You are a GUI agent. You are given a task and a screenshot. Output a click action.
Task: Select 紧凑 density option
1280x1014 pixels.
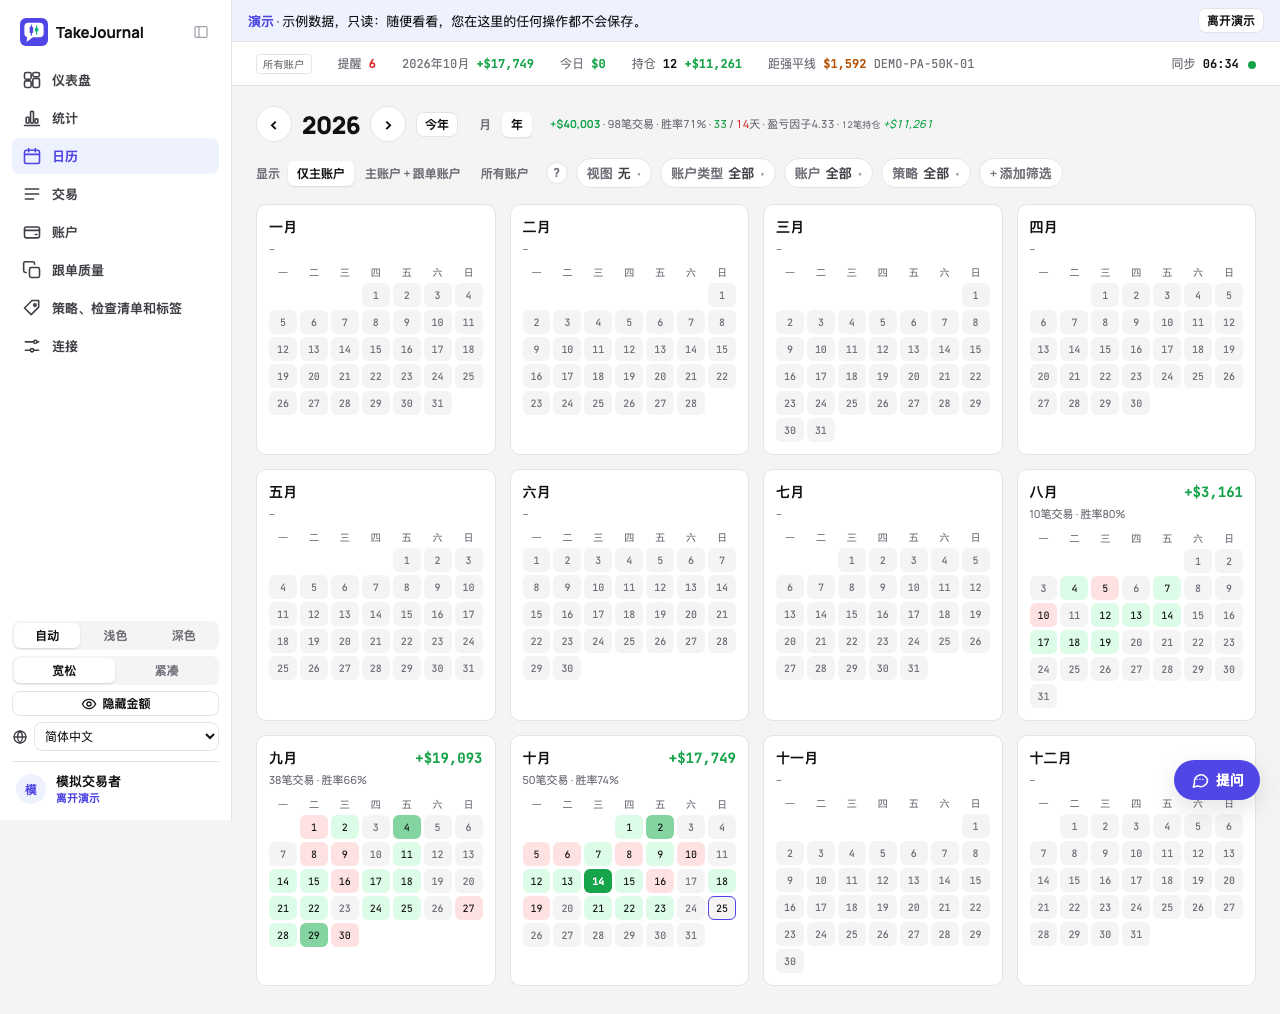click(167, 671)
